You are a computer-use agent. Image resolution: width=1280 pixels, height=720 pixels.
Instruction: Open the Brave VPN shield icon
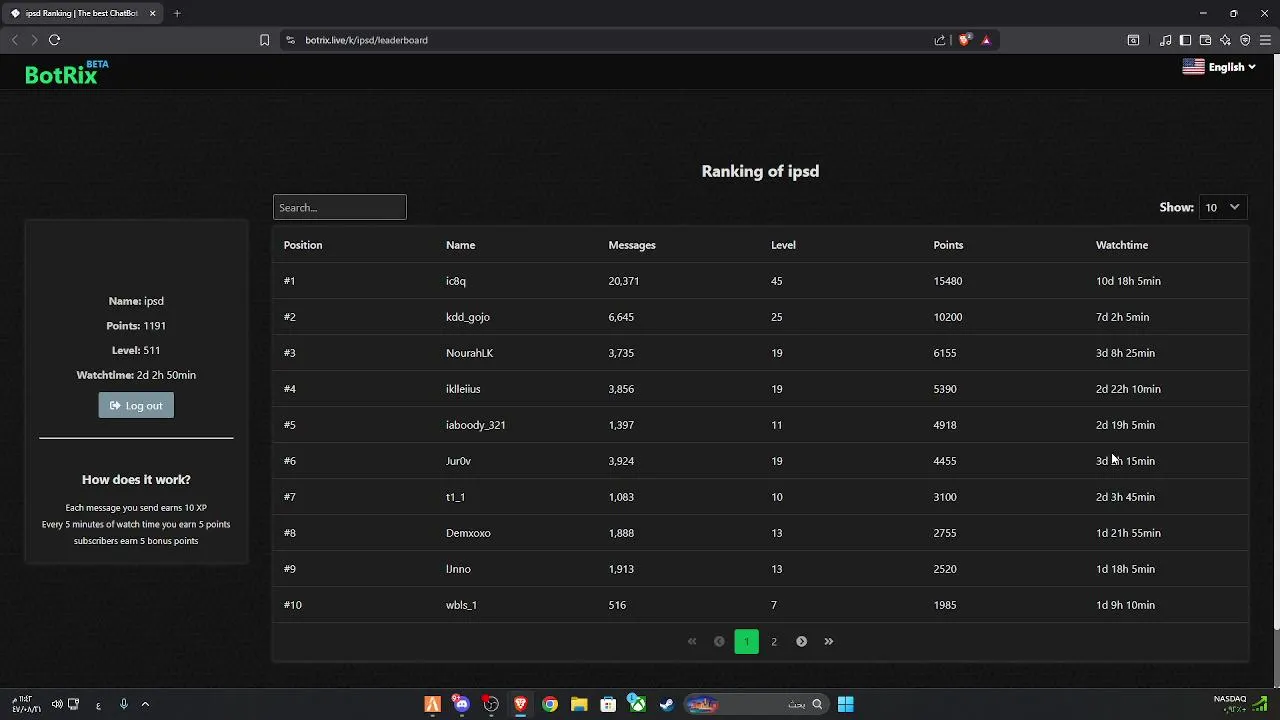(1245, 40)
